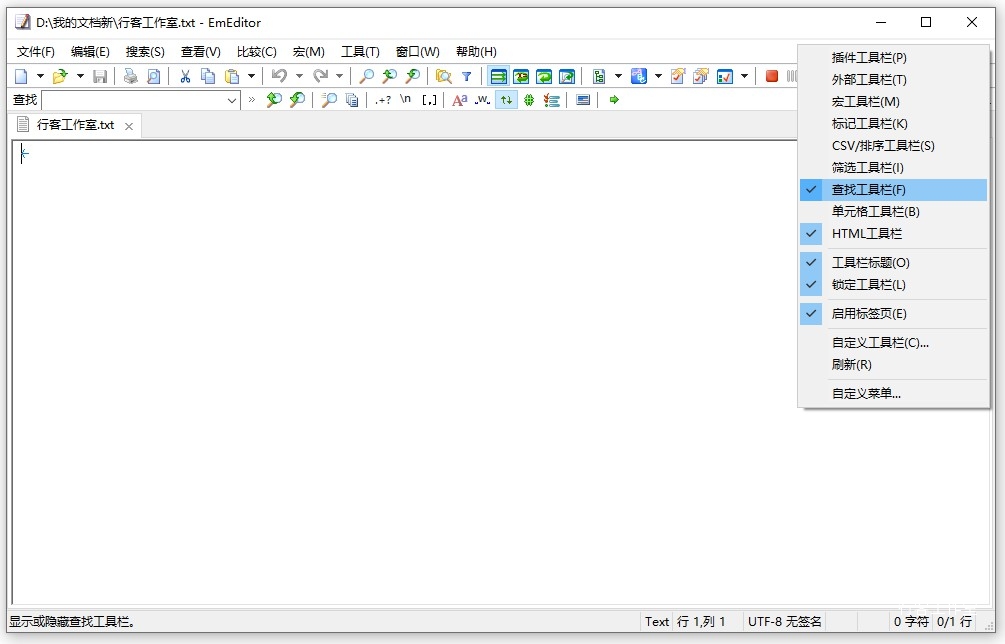Screen dimensions: 1005x644
Task: Open the 文件(F) menu
Action: 35,52
